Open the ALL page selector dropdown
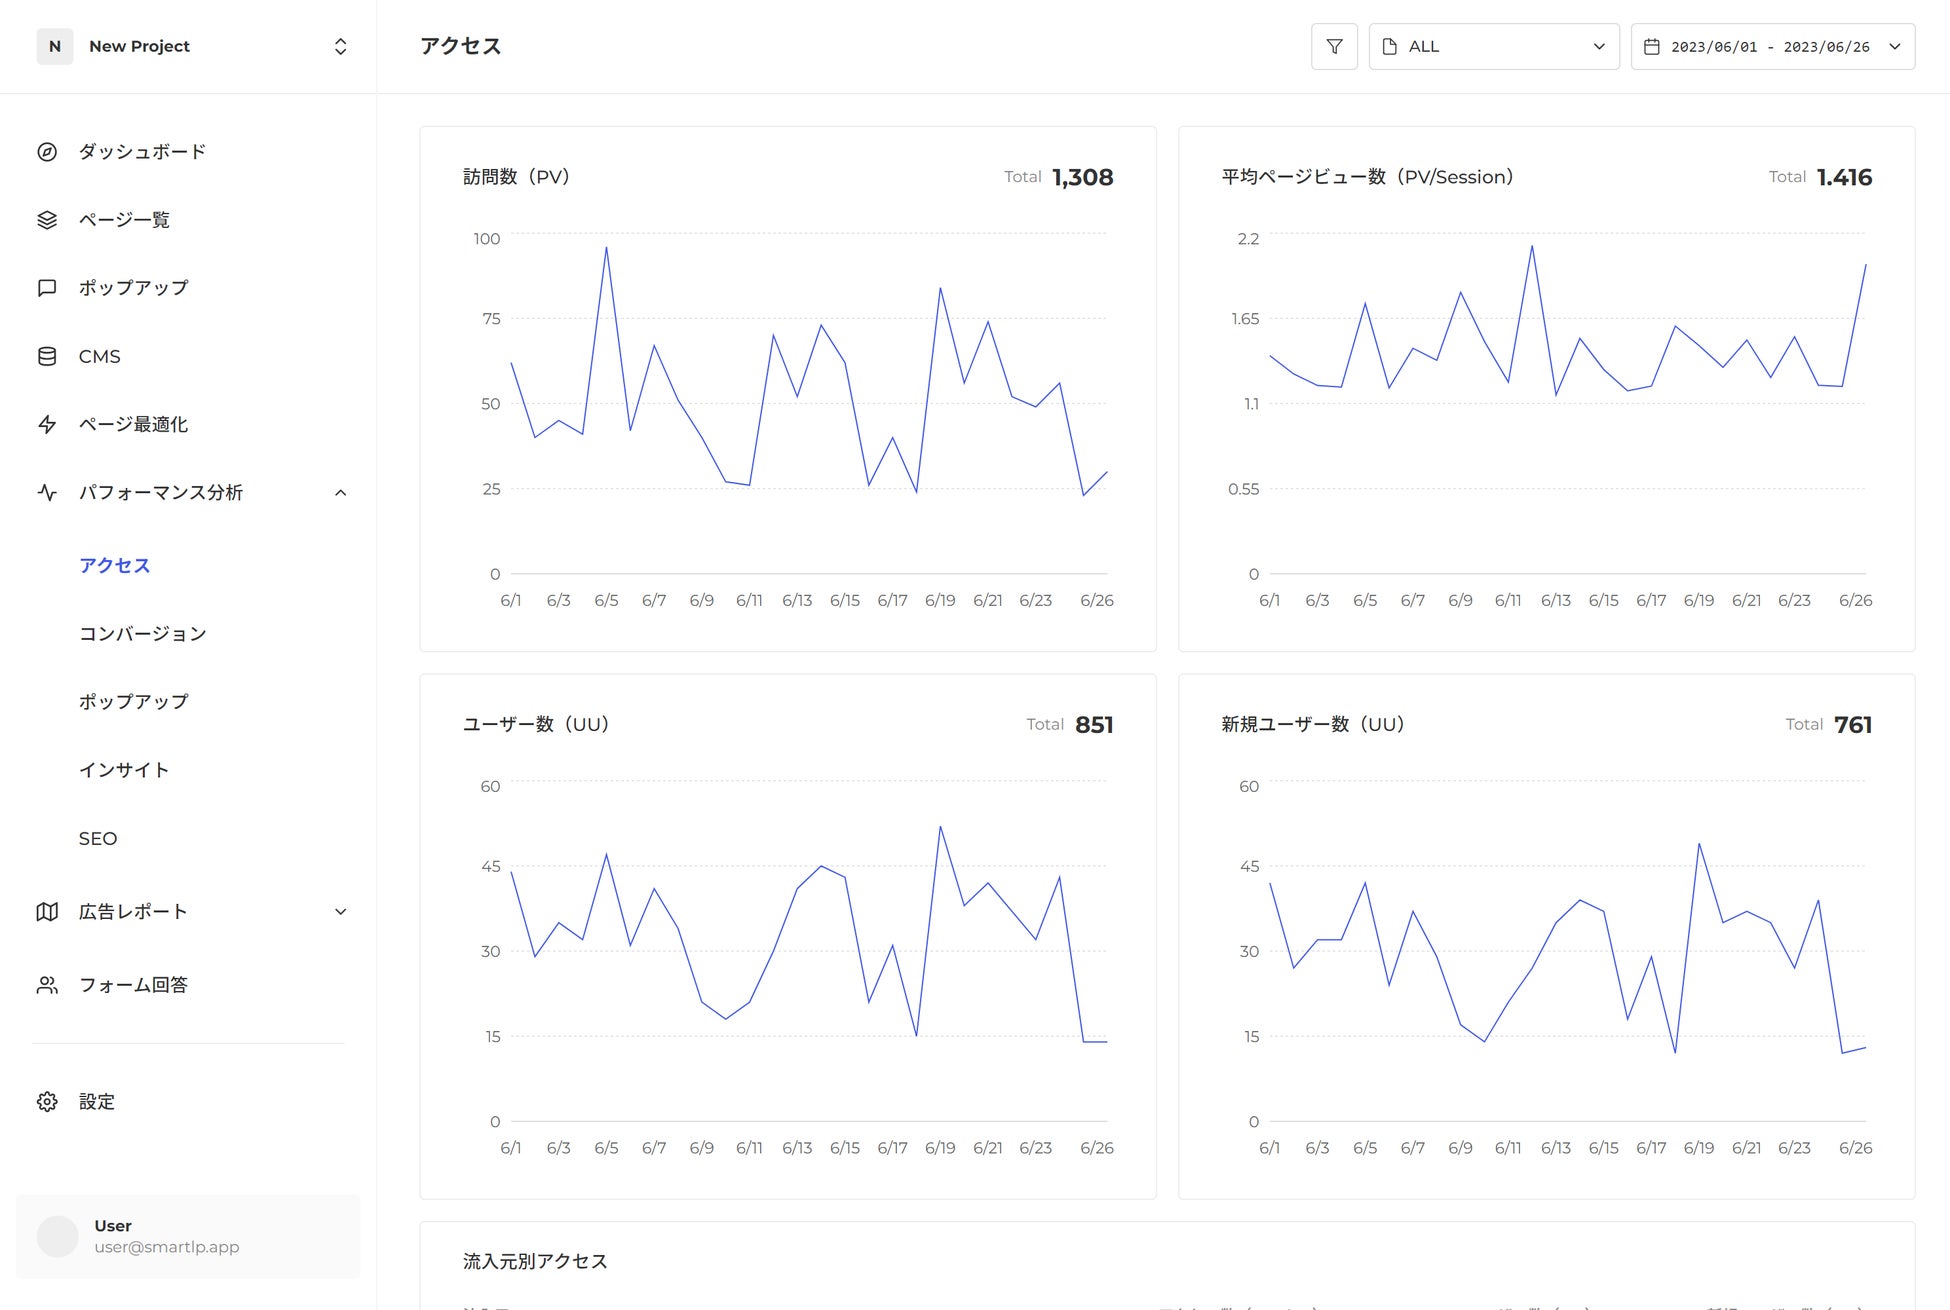The image size is (1950, 1310). point(1494,47)
